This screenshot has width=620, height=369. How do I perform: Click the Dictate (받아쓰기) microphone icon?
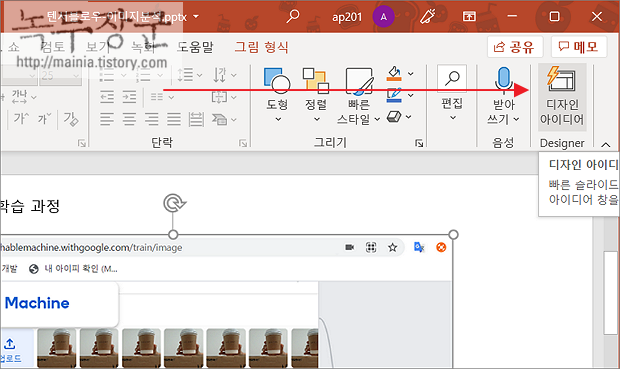click(x=503, y=78)
